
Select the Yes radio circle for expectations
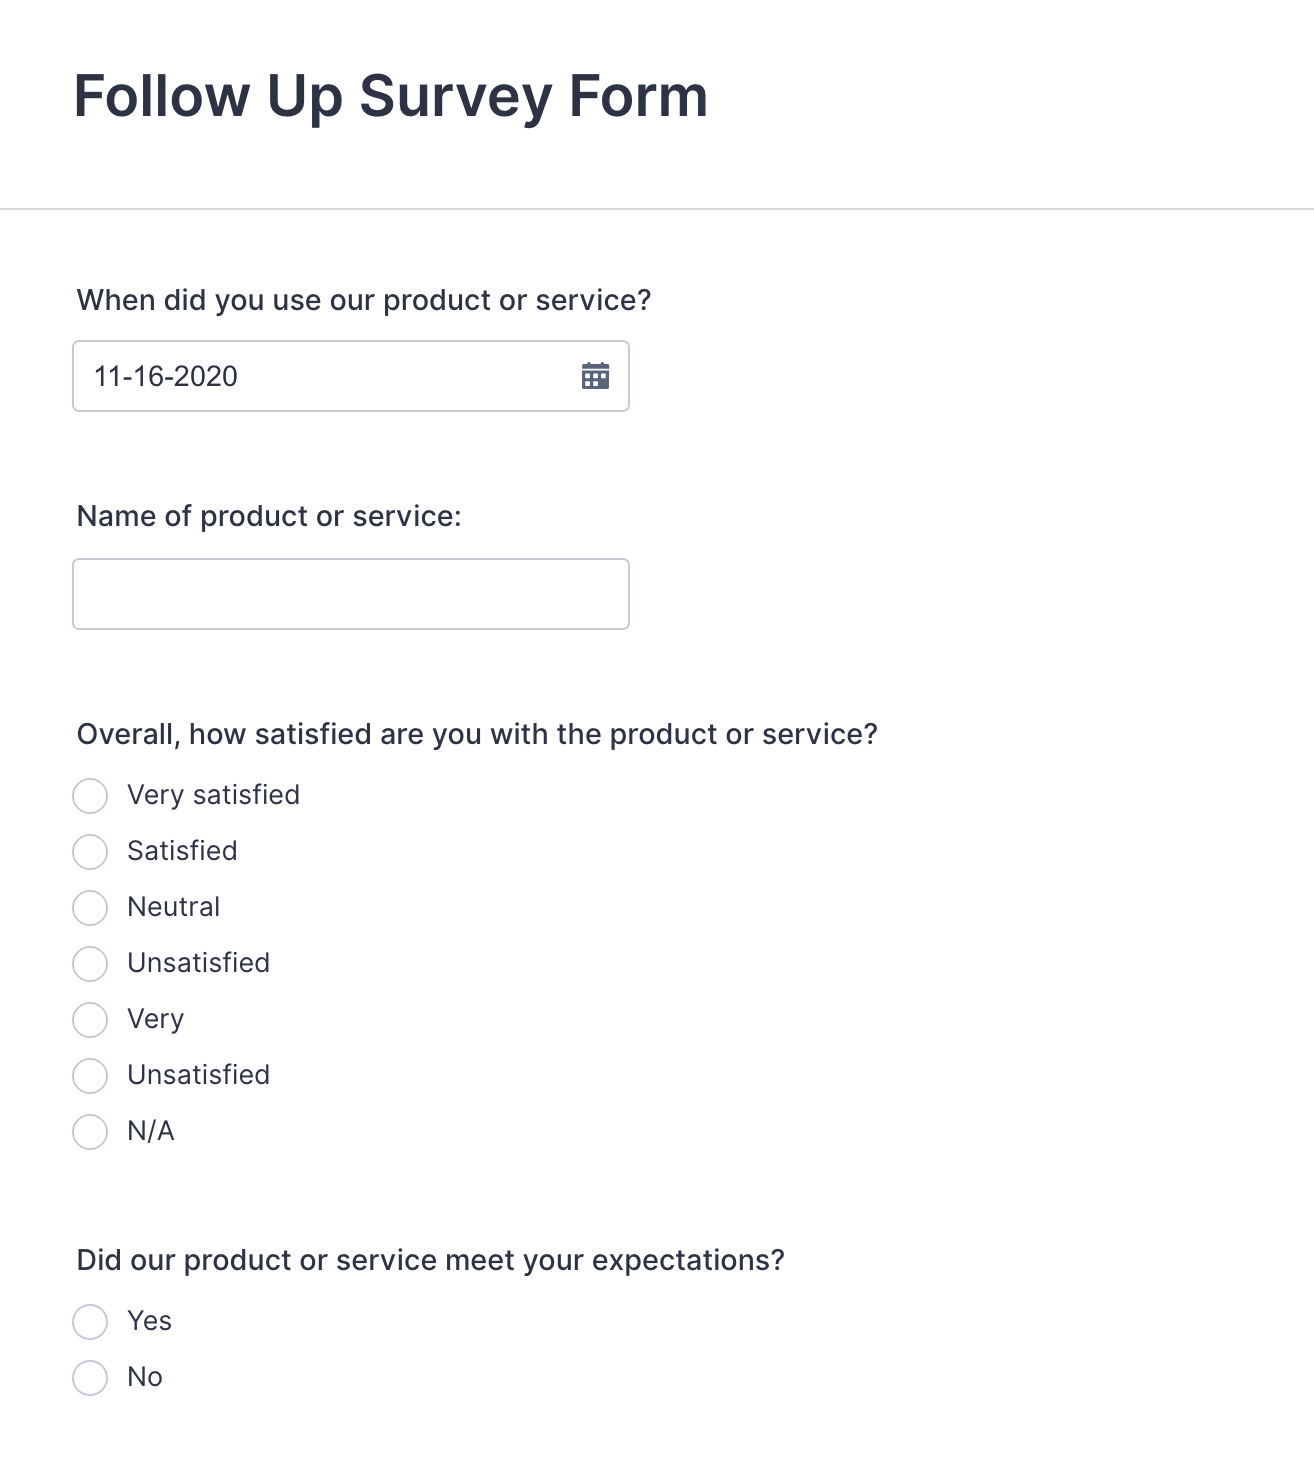(90, 1322)
